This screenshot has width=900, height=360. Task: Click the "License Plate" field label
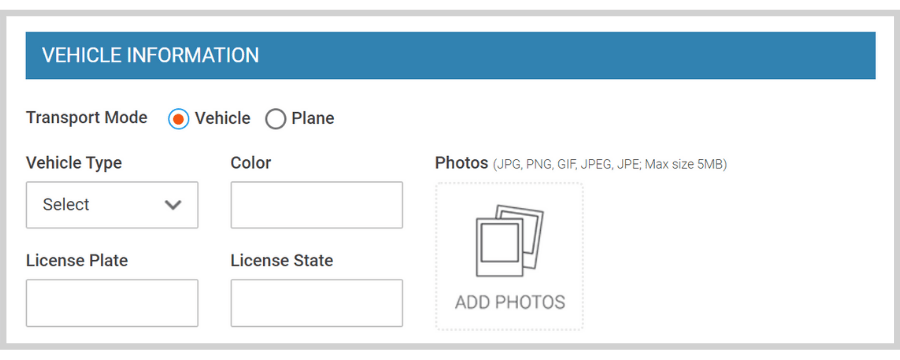click(77, 261)
